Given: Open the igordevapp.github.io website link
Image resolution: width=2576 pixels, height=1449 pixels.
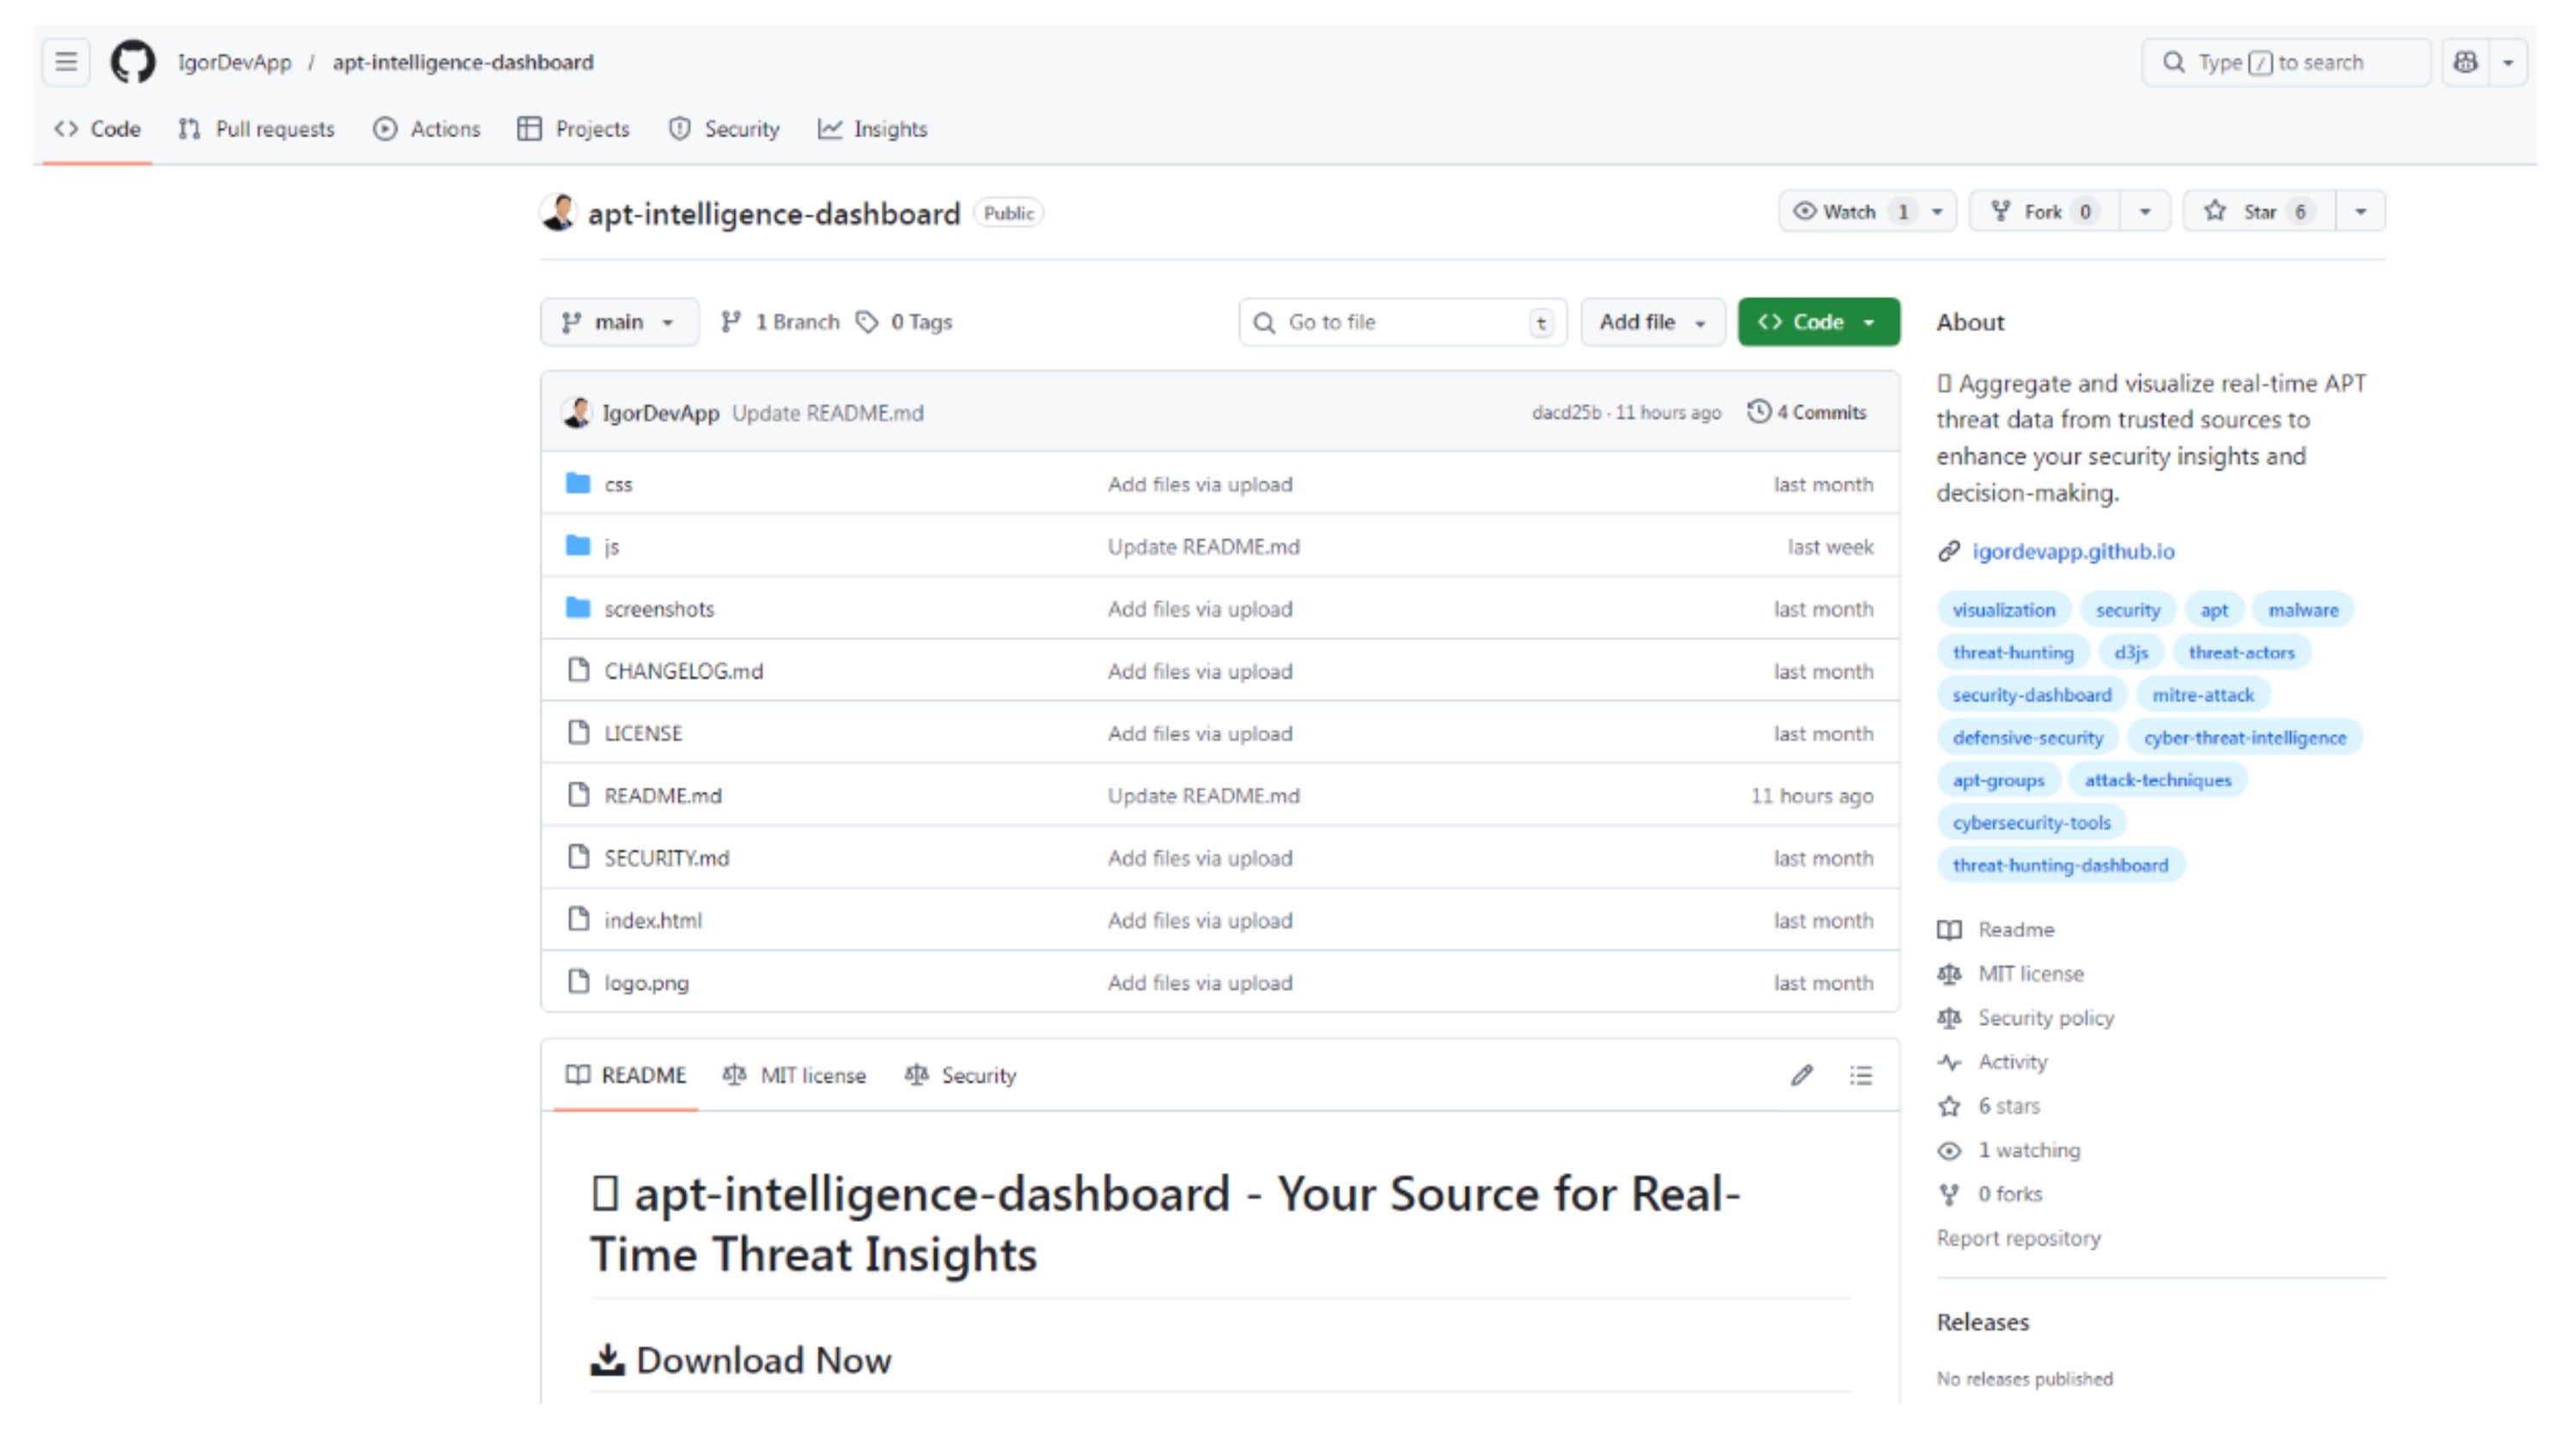Looking at the screenshot, I should click(x=2073, y=551).
